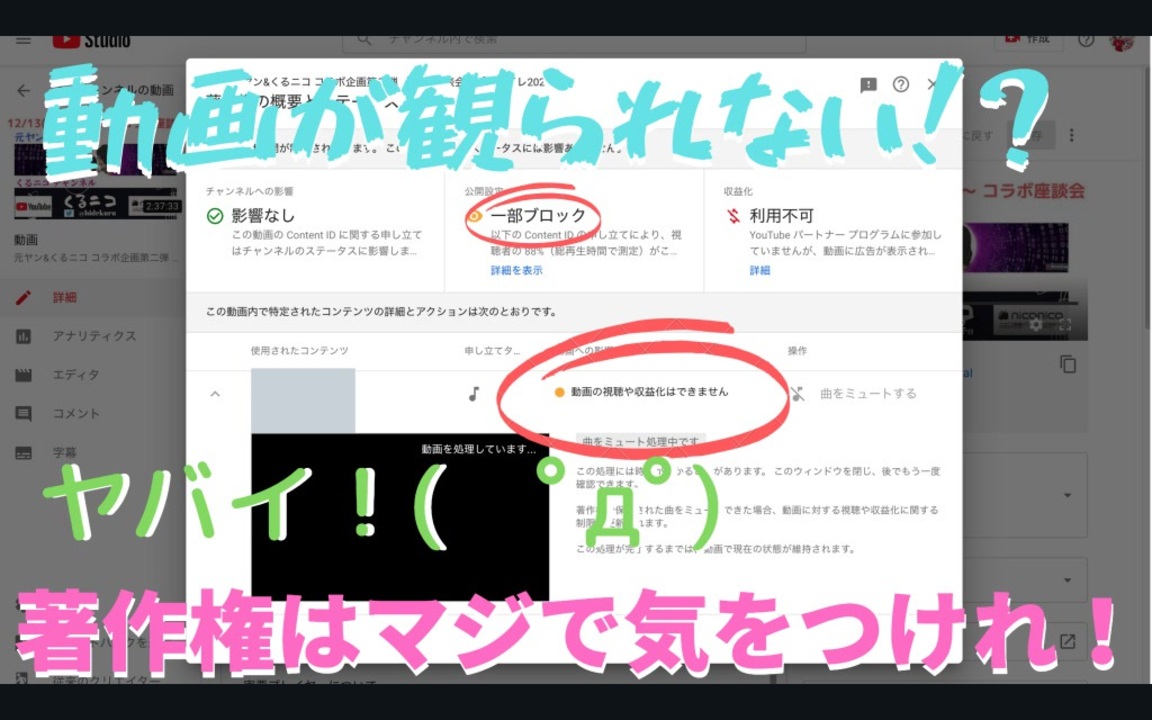Click the YouTube Studio logo
The width and height of the screenshot is (1152, 720).
(91, 40)
